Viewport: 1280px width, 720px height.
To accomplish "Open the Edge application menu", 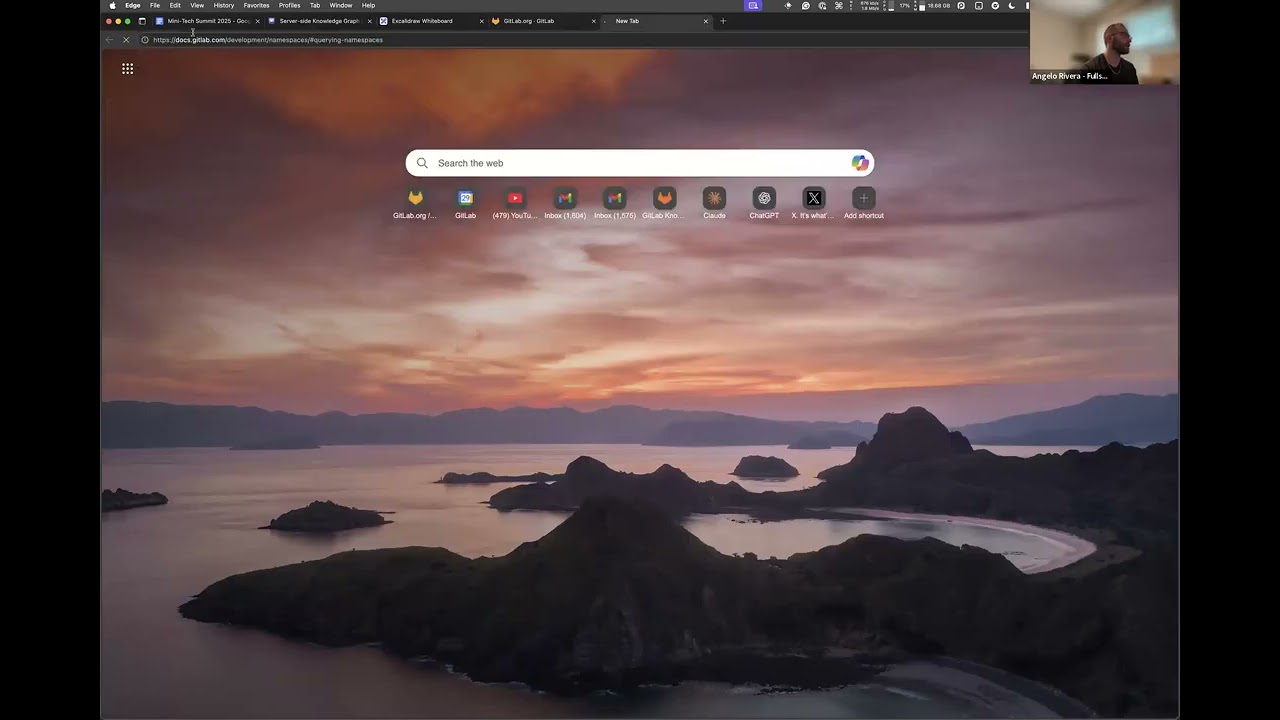I will (x=132, y=5).
